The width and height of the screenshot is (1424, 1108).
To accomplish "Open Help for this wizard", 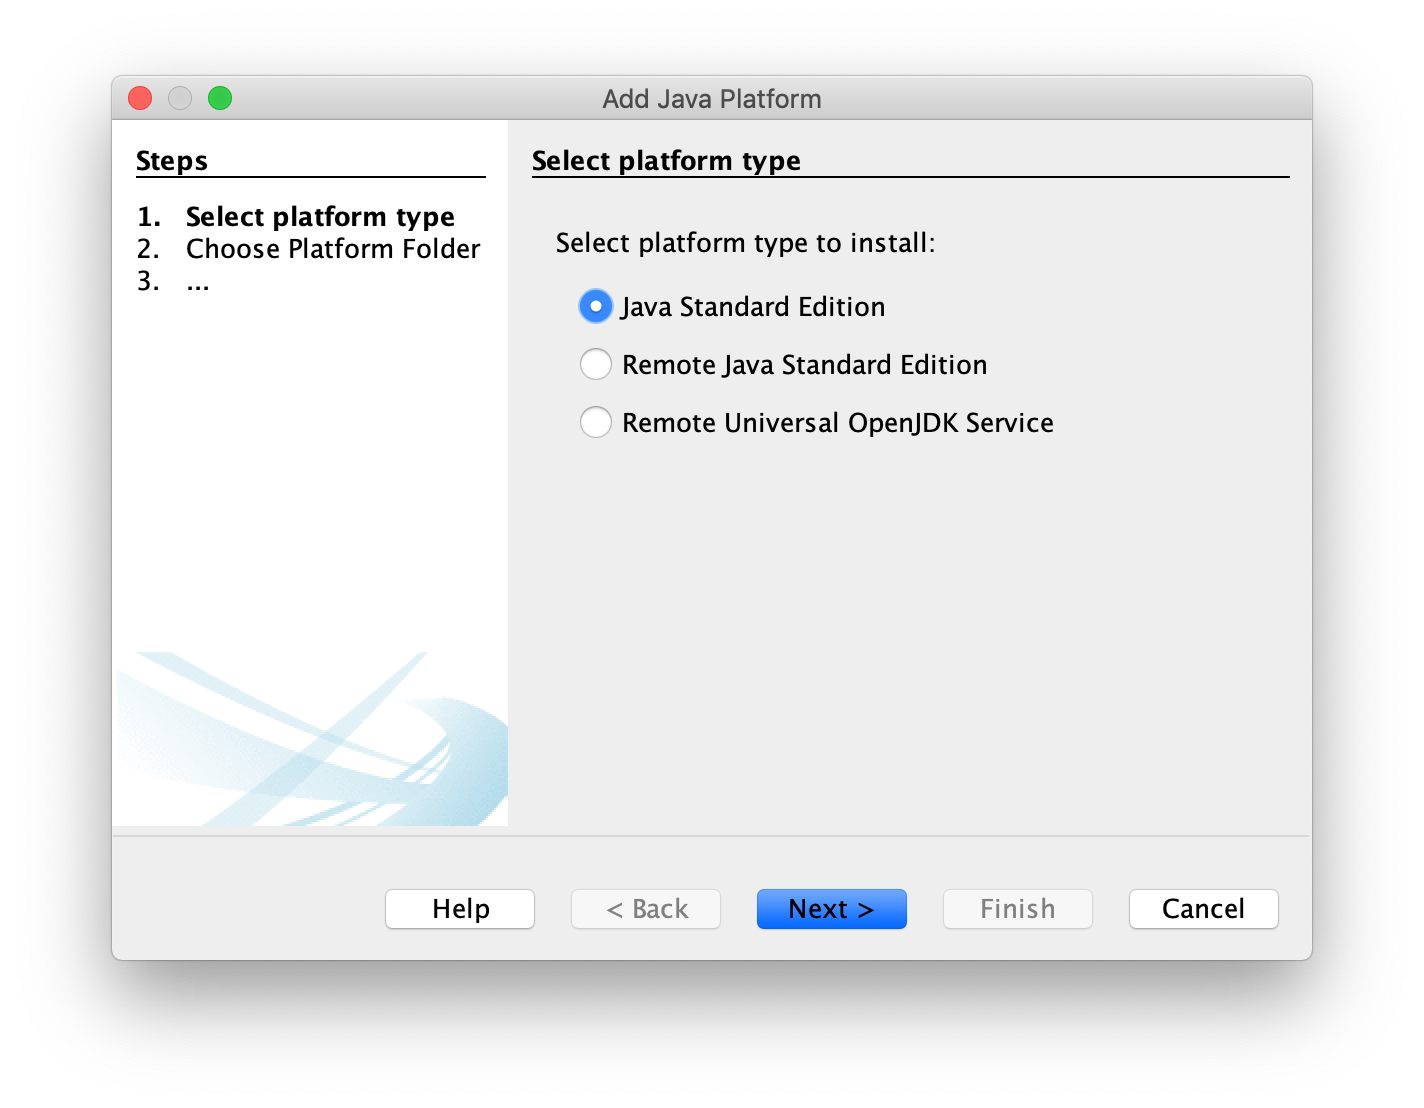I will point(459,909).
